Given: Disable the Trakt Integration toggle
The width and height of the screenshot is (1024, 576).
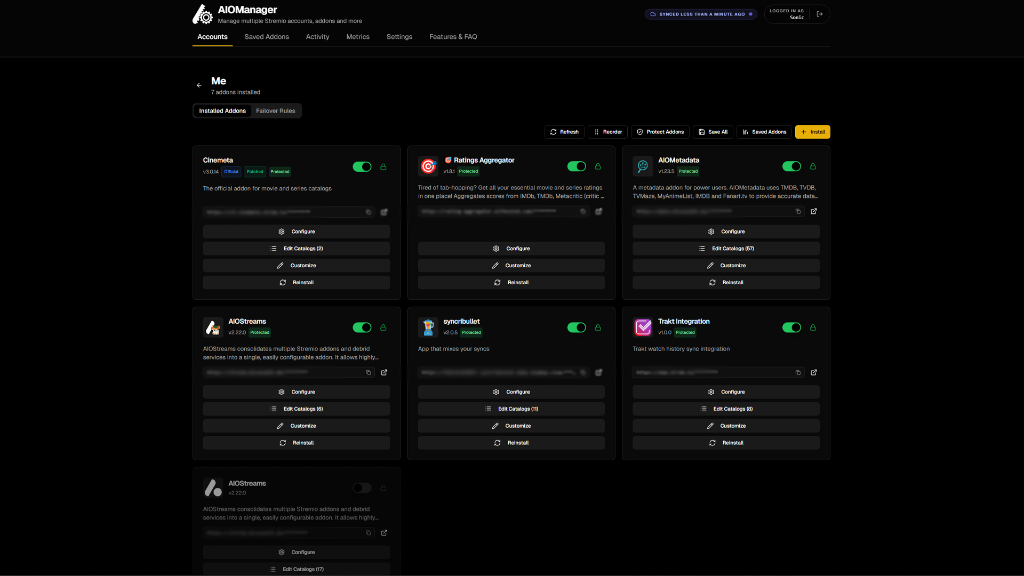Looking at the screenshot, I should [792, 328].
